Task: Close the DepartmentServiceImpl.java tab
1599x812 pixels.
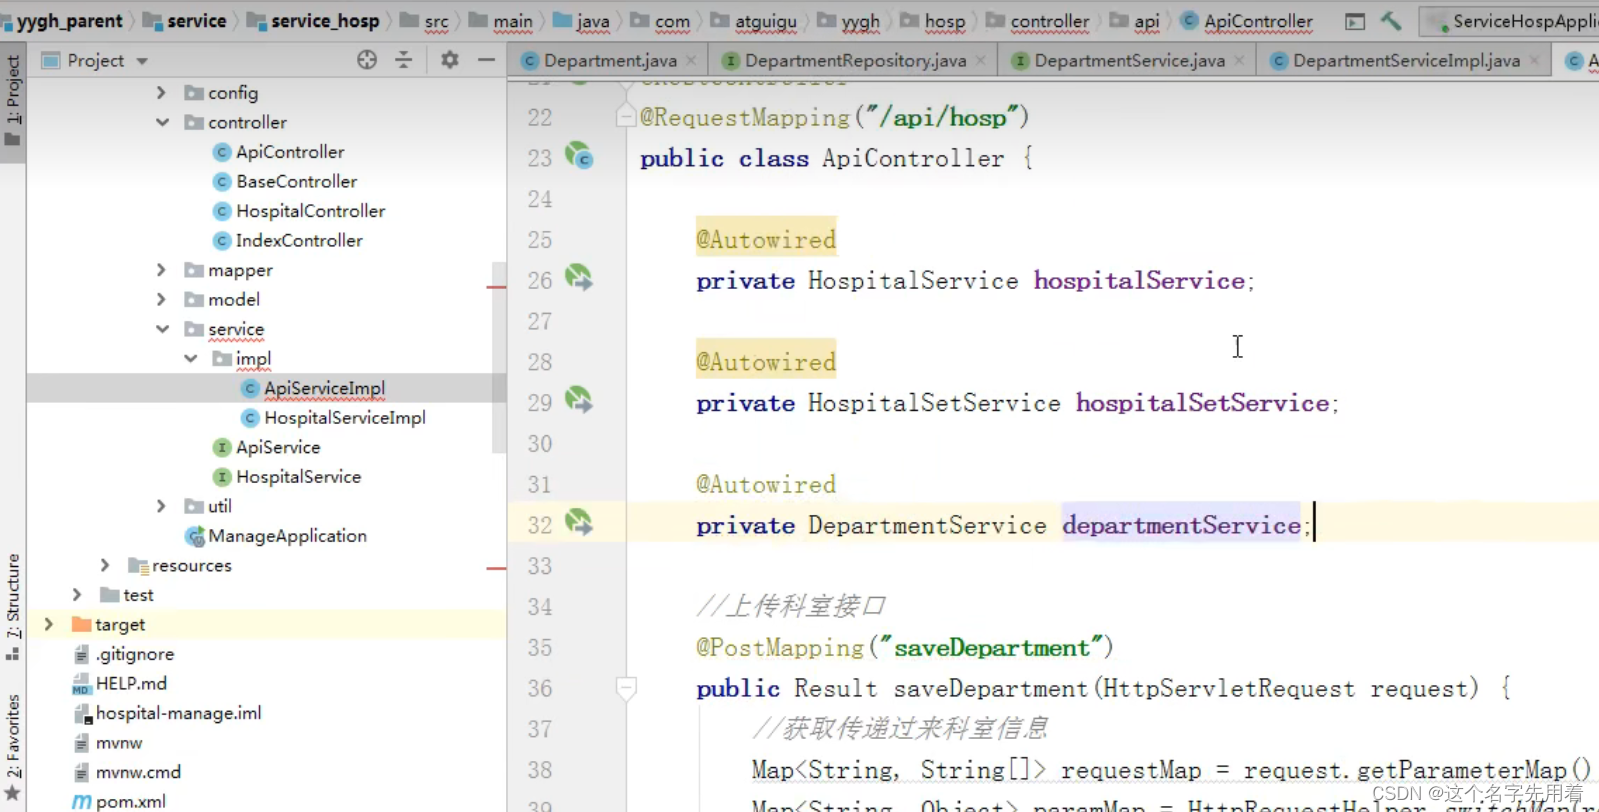Action: point(1535,61)
